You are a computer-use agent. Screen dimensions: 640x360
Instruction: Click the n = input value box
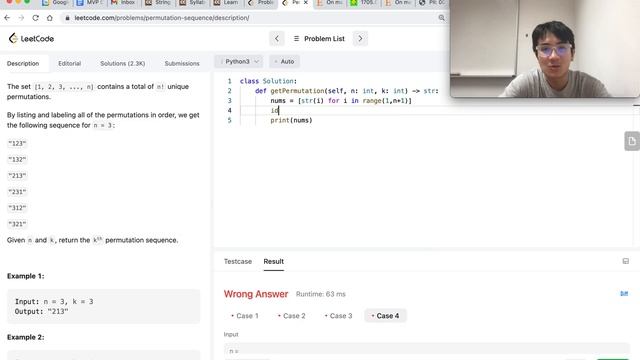tap(427, 351)
